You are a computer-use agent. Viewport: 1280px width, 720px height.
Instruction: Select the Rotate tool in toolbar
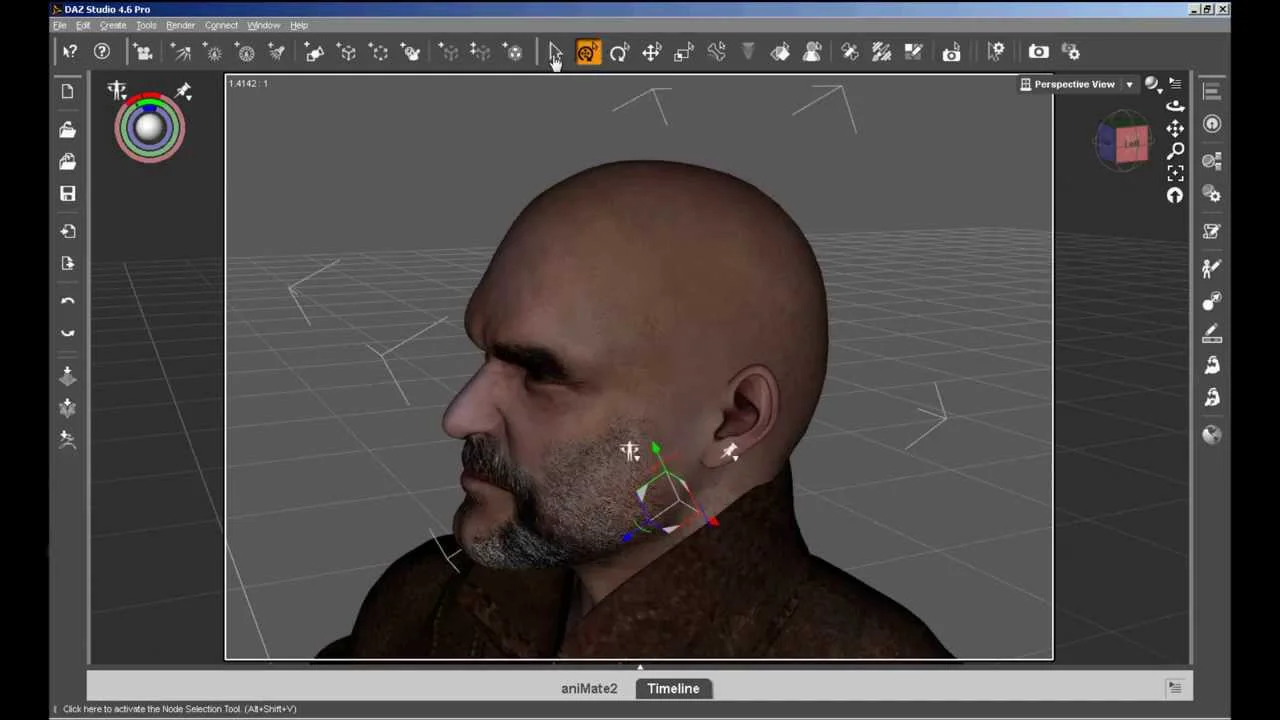(x=619, y=52)
